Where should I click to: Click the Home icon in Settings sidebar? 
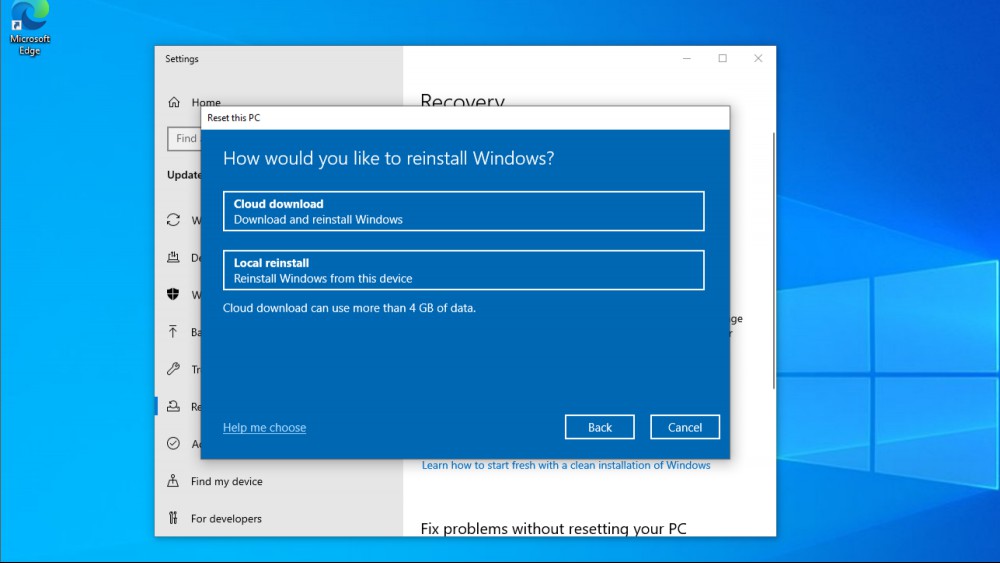click(174, 102)
